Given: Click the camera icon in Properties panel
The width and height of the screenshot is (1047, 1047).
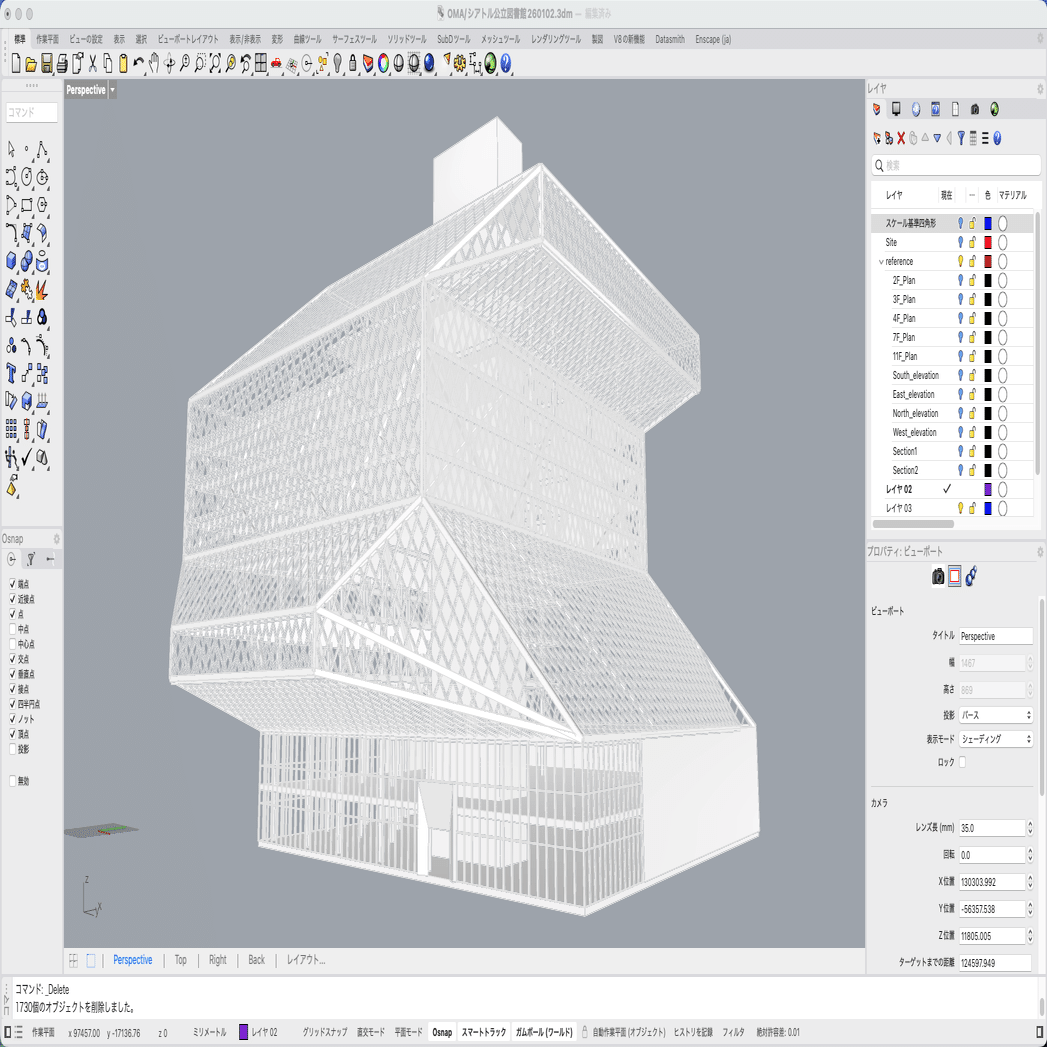Looking at the screenshot, I should 938,576.
